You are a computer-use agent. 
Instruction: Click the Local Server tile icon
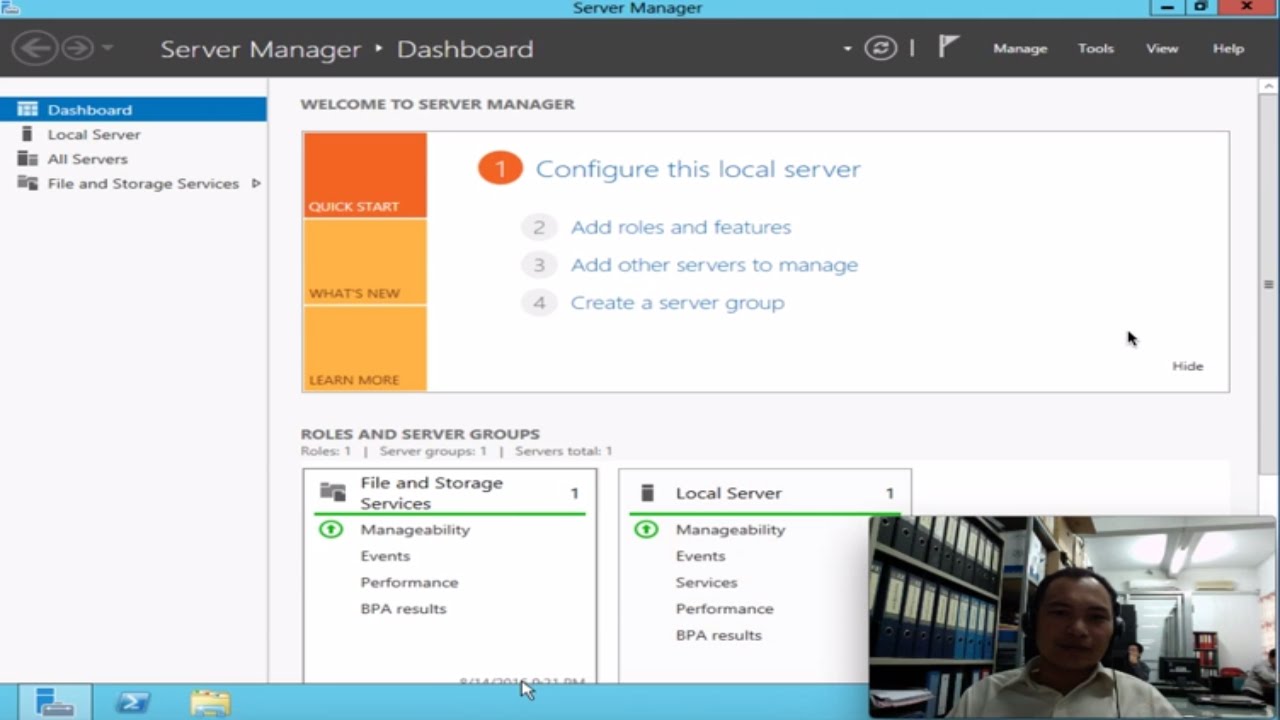click(647, 492)
